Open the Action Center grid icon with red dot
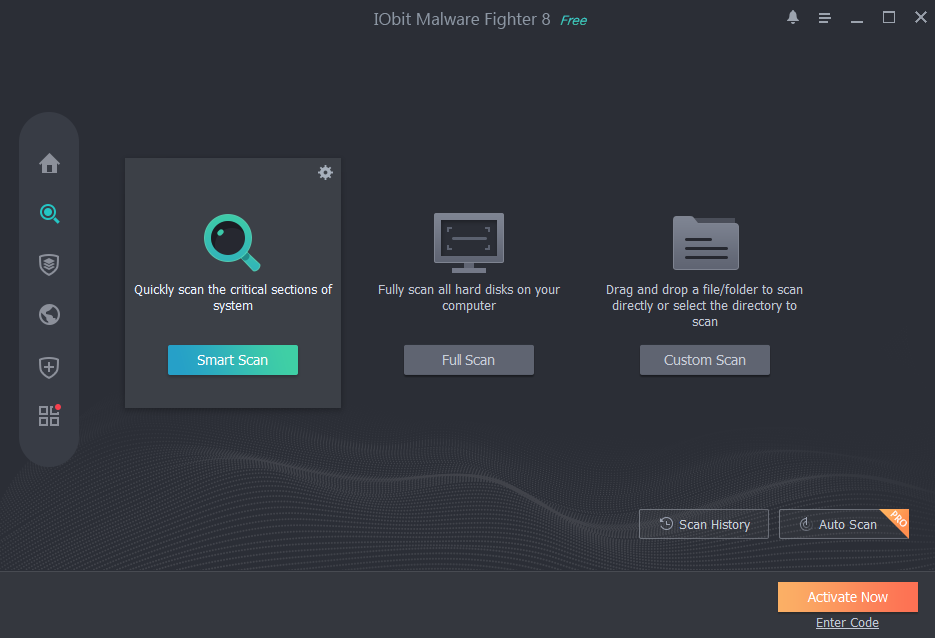935x638 pixels. tap(48, 416)
